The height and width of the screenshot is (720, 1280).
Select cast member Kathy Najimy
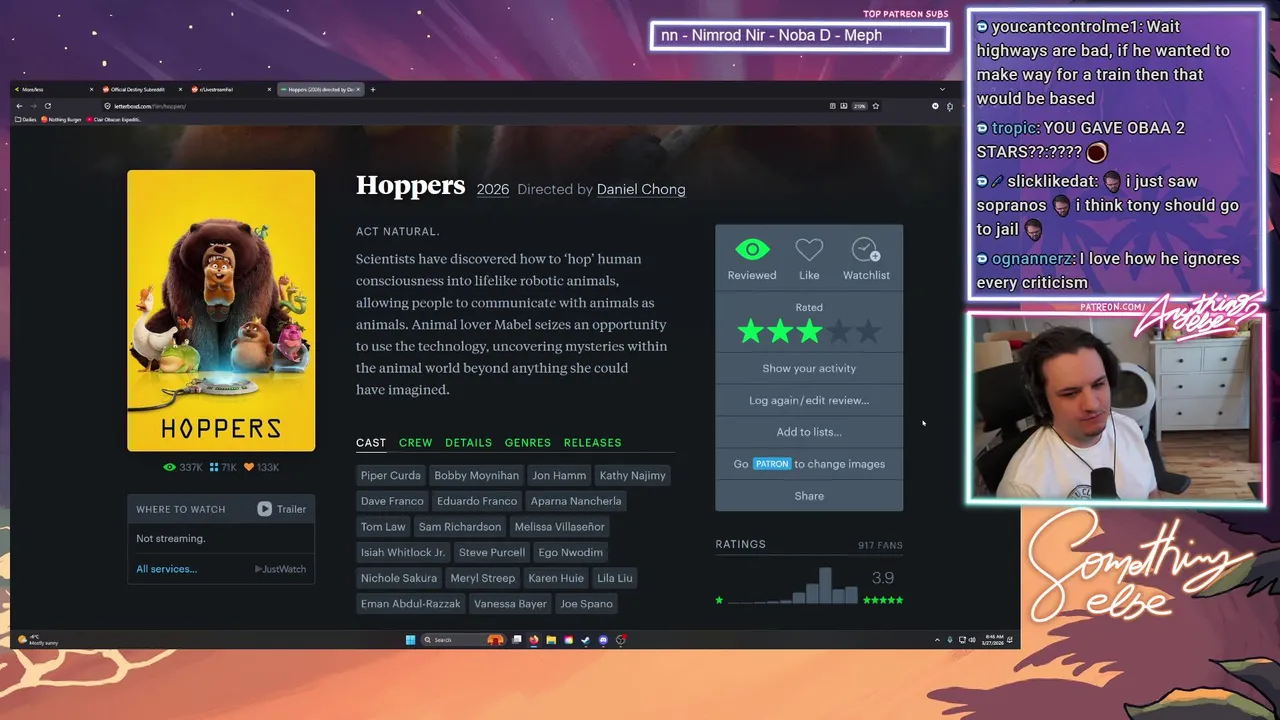tap(632, 475)
